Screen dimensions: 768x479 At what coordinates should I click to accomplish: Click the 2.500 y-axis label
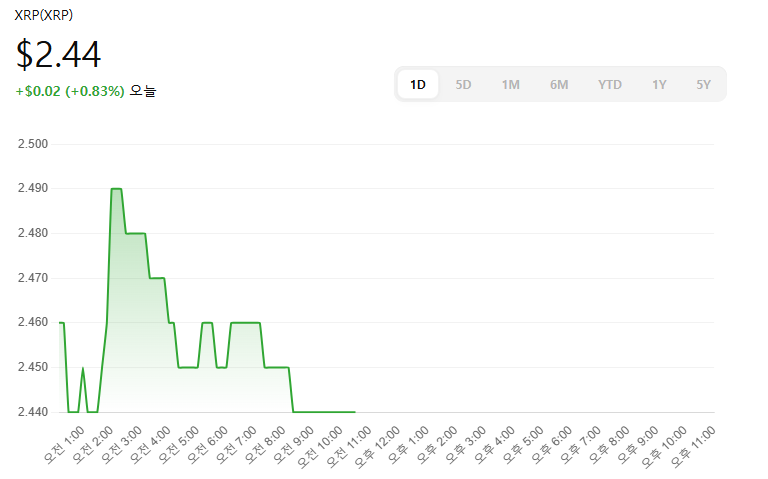point(33,144)
